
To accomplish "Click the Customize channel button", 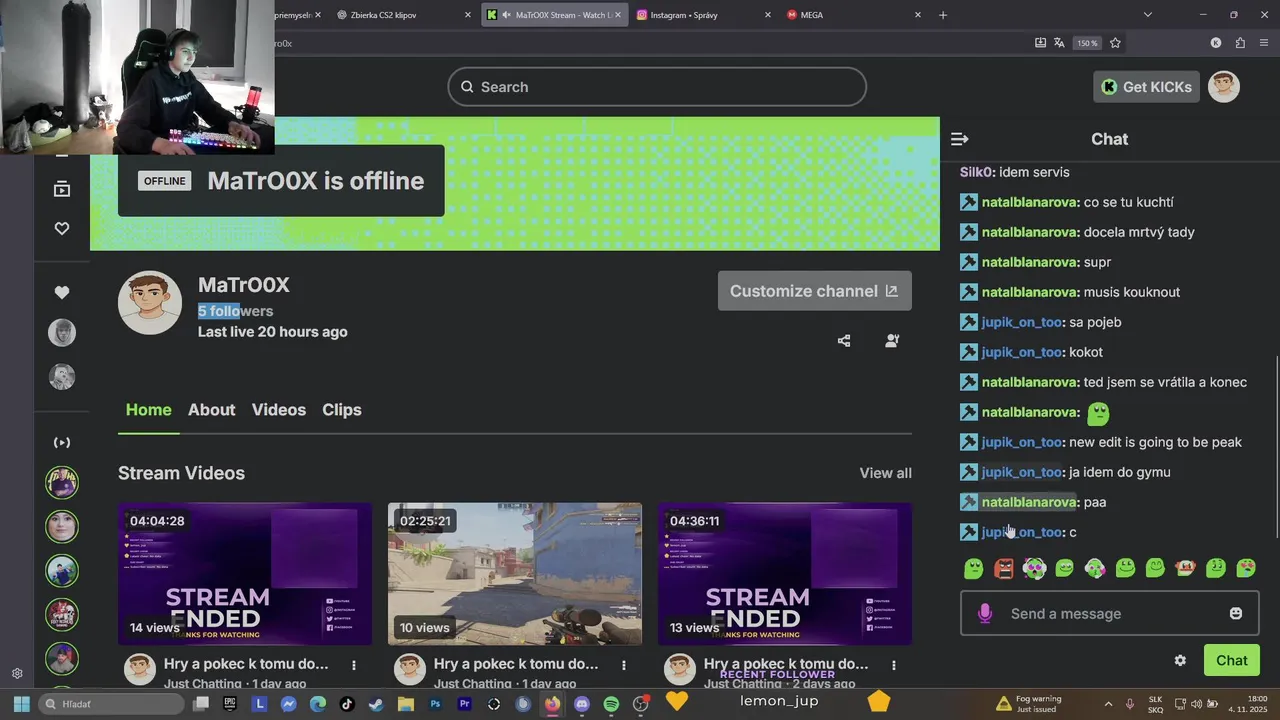I will (x=815, y=291).
